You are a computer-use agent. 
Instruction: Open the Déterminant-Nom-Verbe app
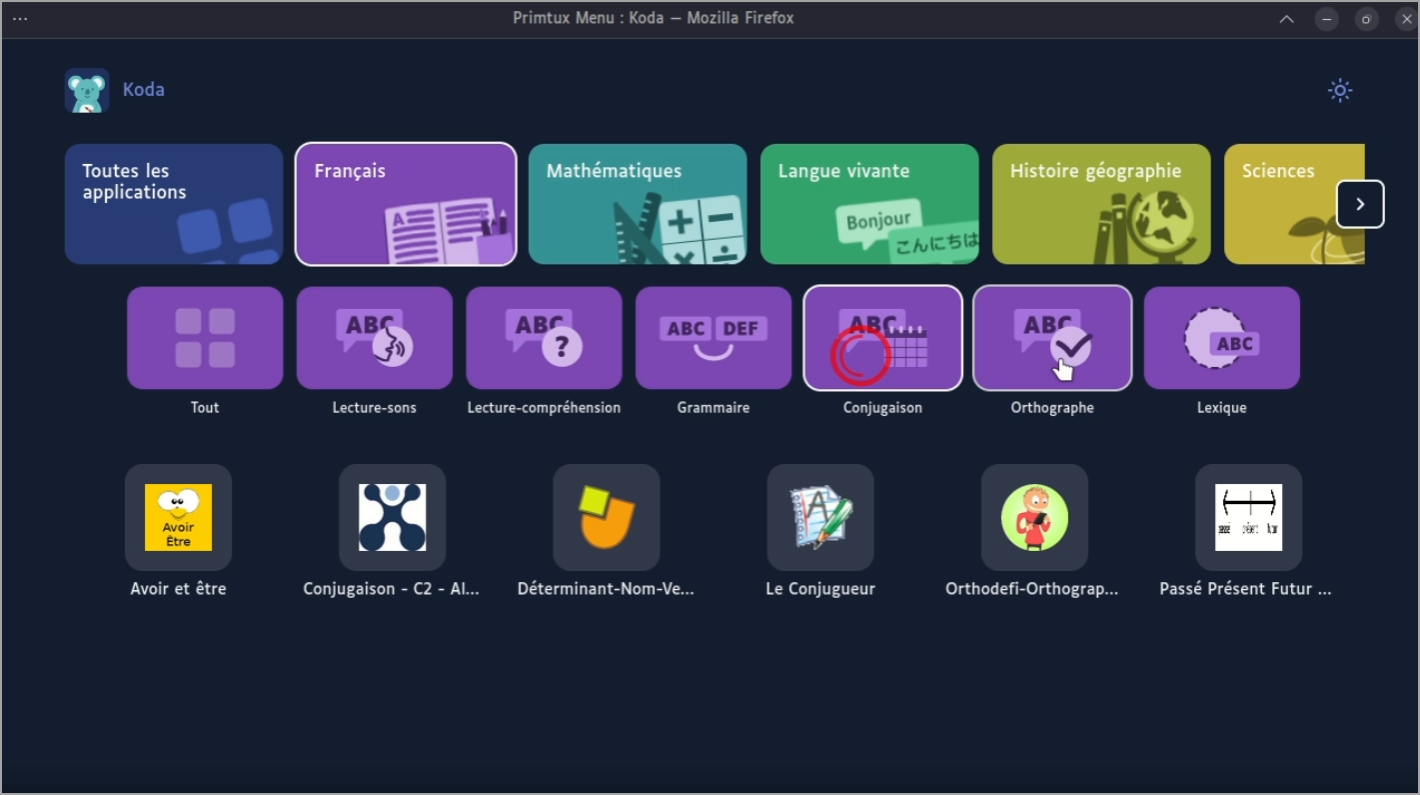point(606,517)
